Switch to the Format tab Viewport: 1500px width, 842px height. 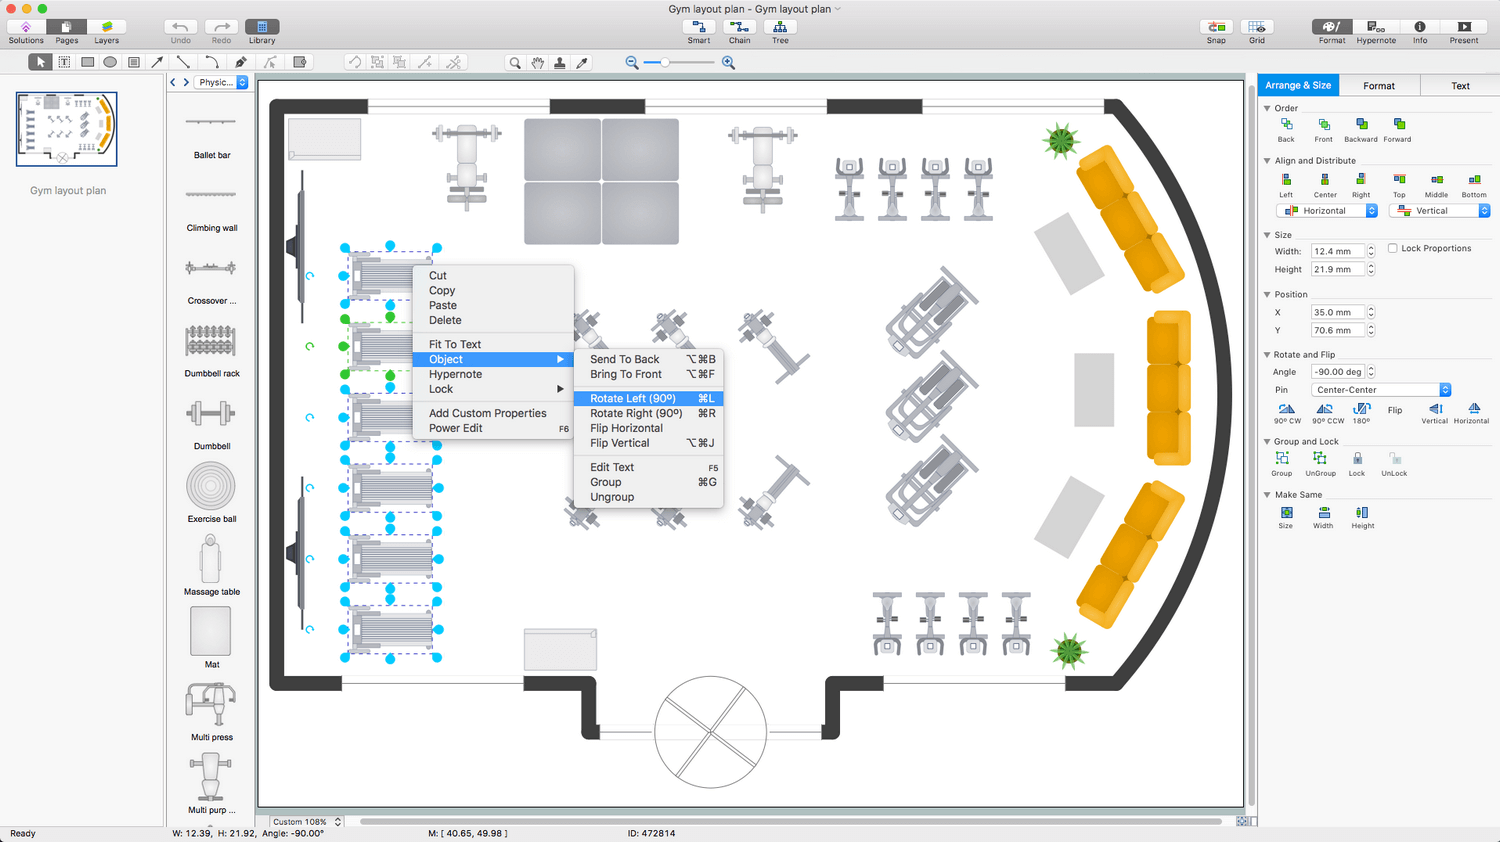[1378, 86]
